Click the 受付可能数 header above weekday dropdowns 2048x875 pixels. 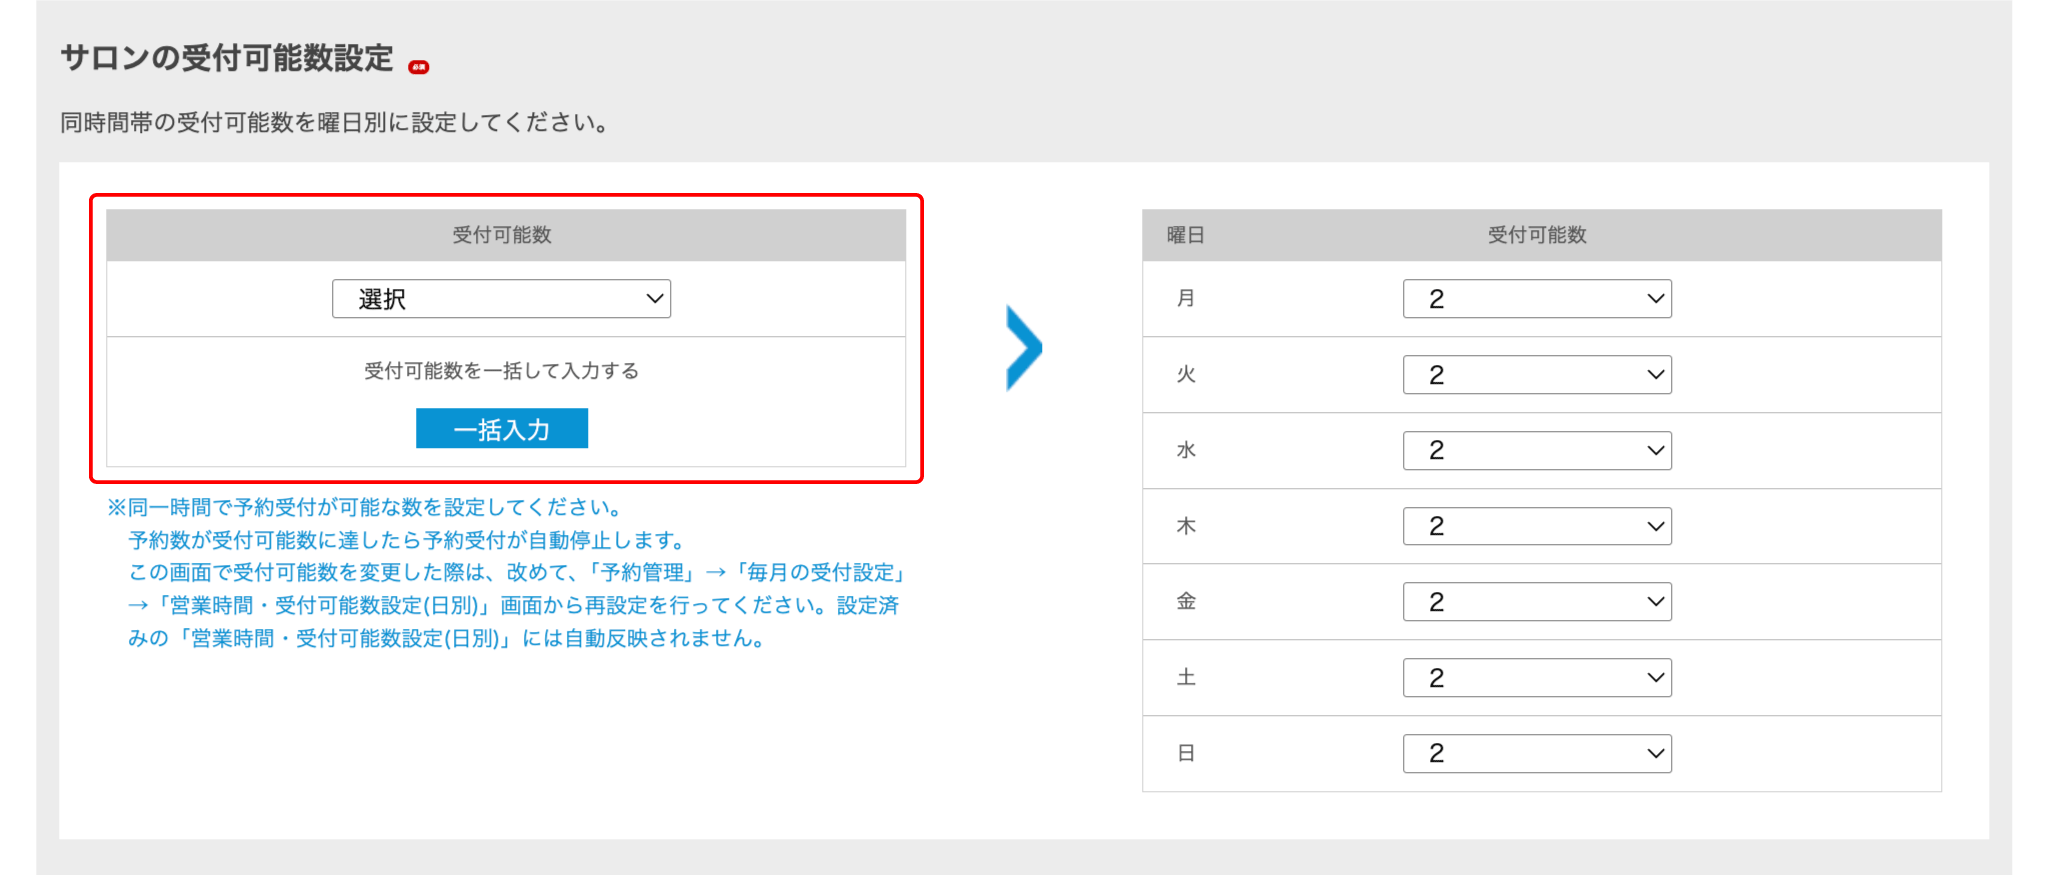point(1537,235)
